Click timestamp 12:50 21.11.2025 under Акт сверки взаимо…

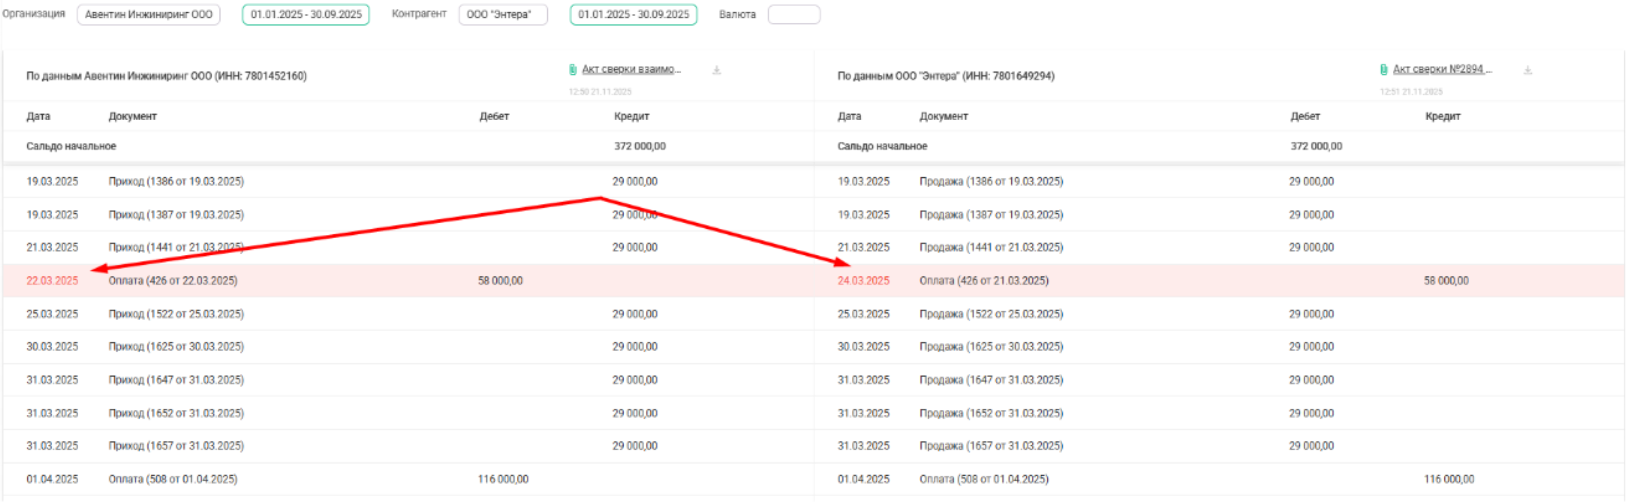click(x=600, y=92)
